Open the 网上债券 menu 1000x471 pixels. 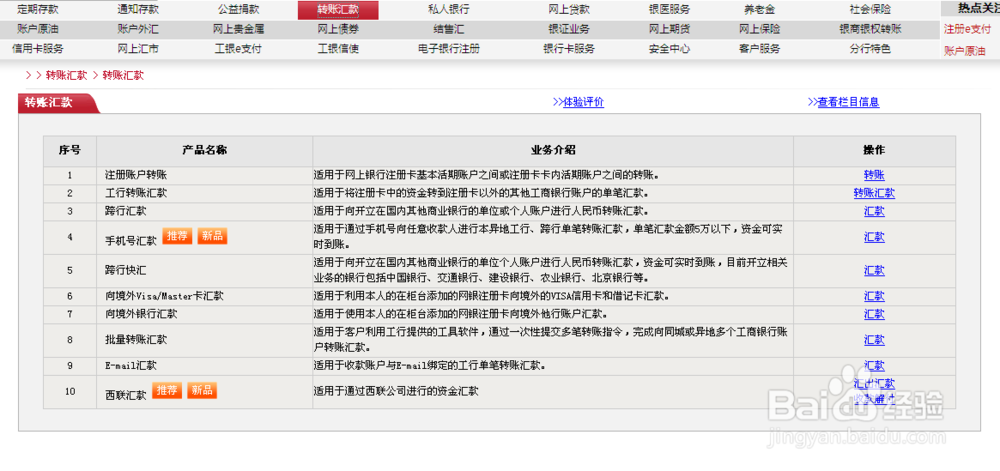click(x=338, y=29)
